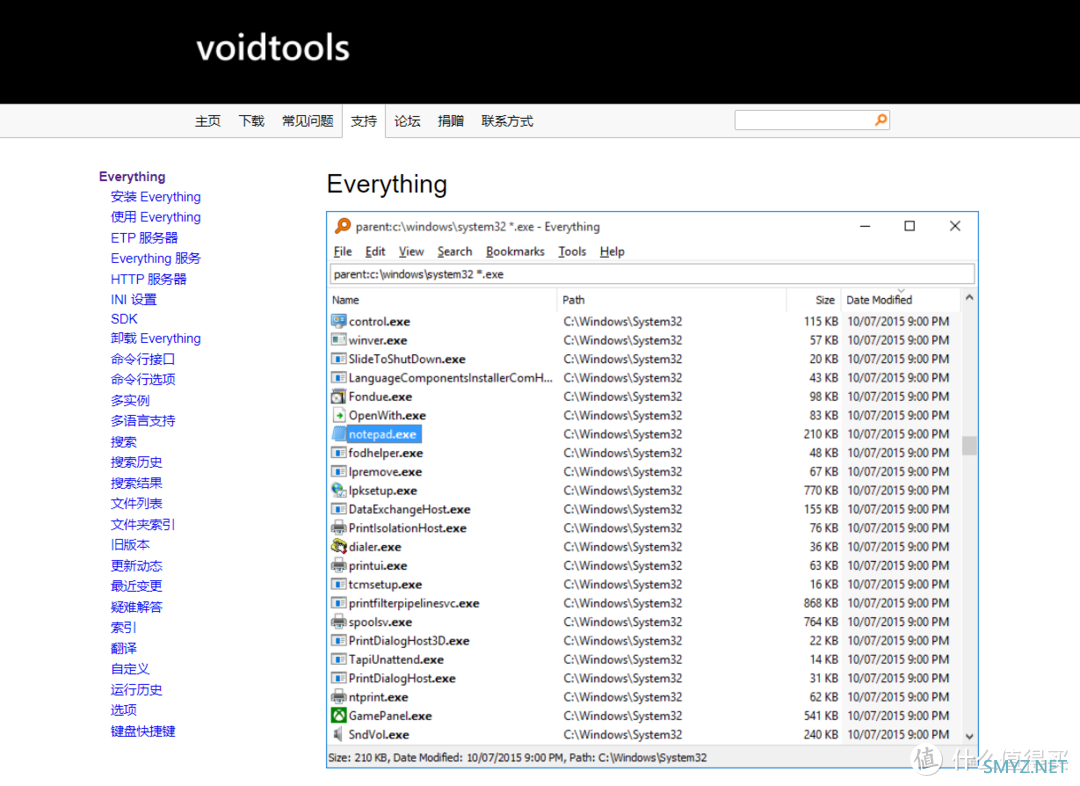
Task: Open the 捐赠 nav tab
Action: point(450,121)
